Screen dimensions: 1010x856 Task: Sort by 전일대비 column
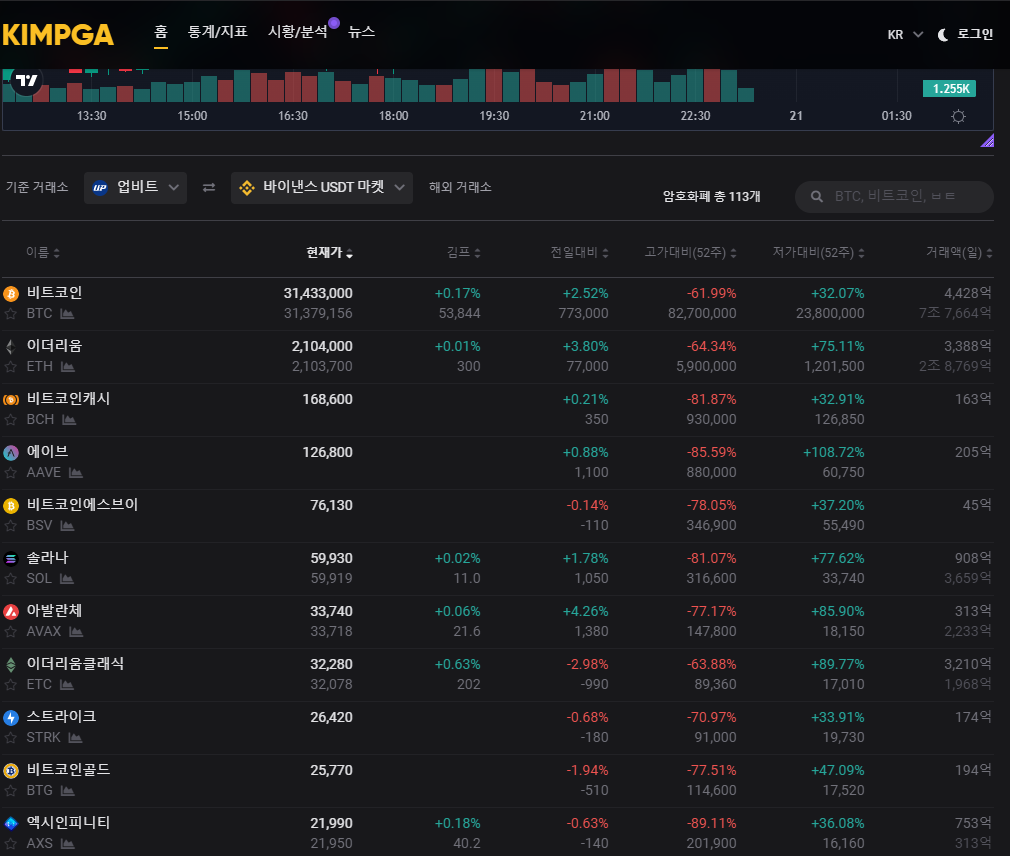click(579, 252)
